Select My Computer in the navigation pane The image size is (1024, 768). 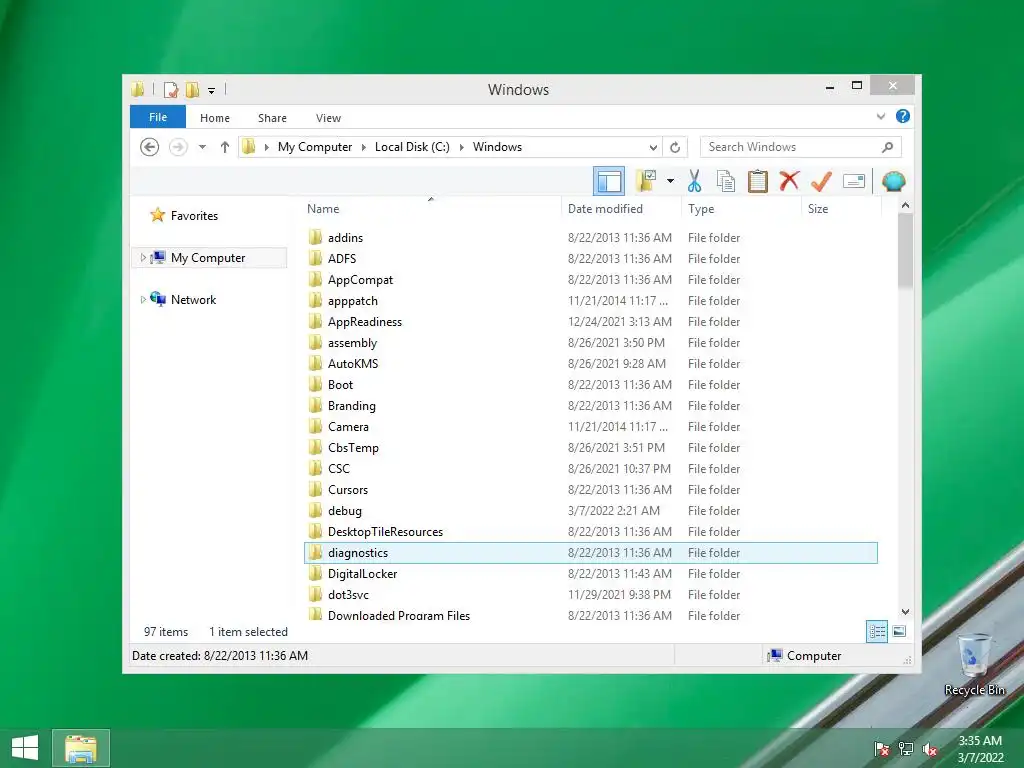pyautogui.click(x=208, y=258)
